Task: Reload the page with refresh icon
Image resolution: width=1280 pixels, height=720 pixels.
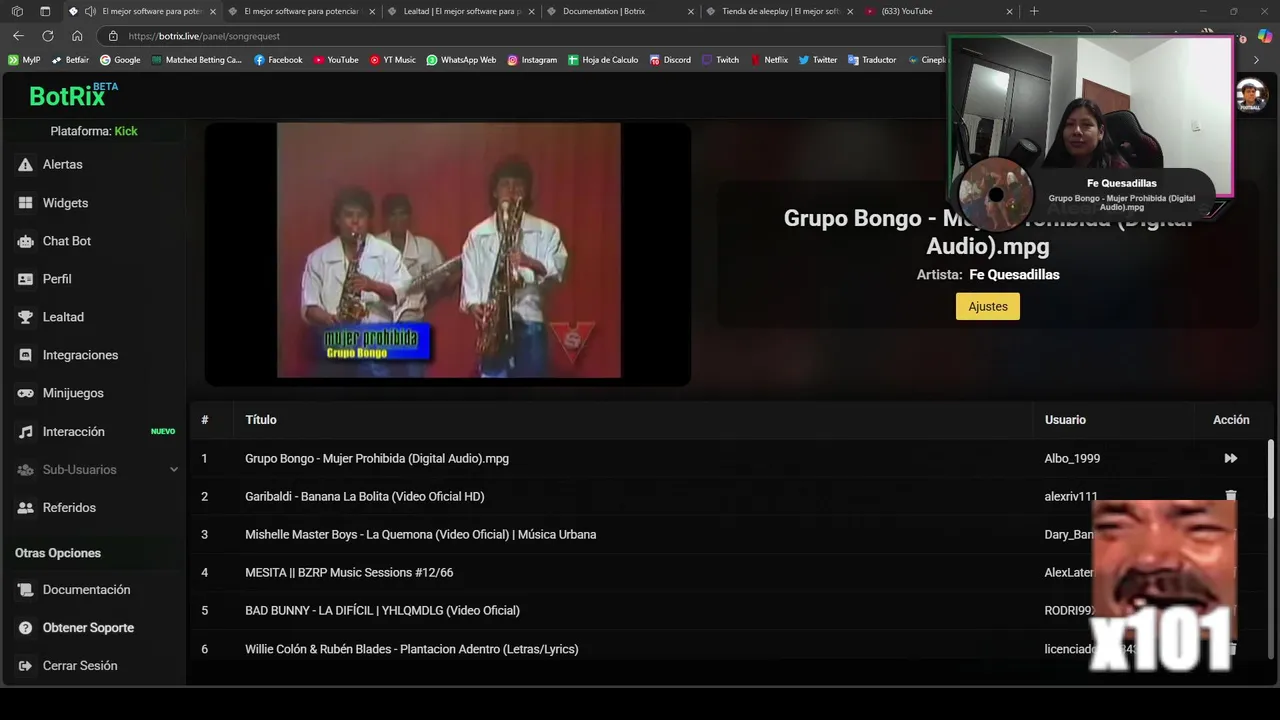Action: pyautogui.click(x=47, y=36)
